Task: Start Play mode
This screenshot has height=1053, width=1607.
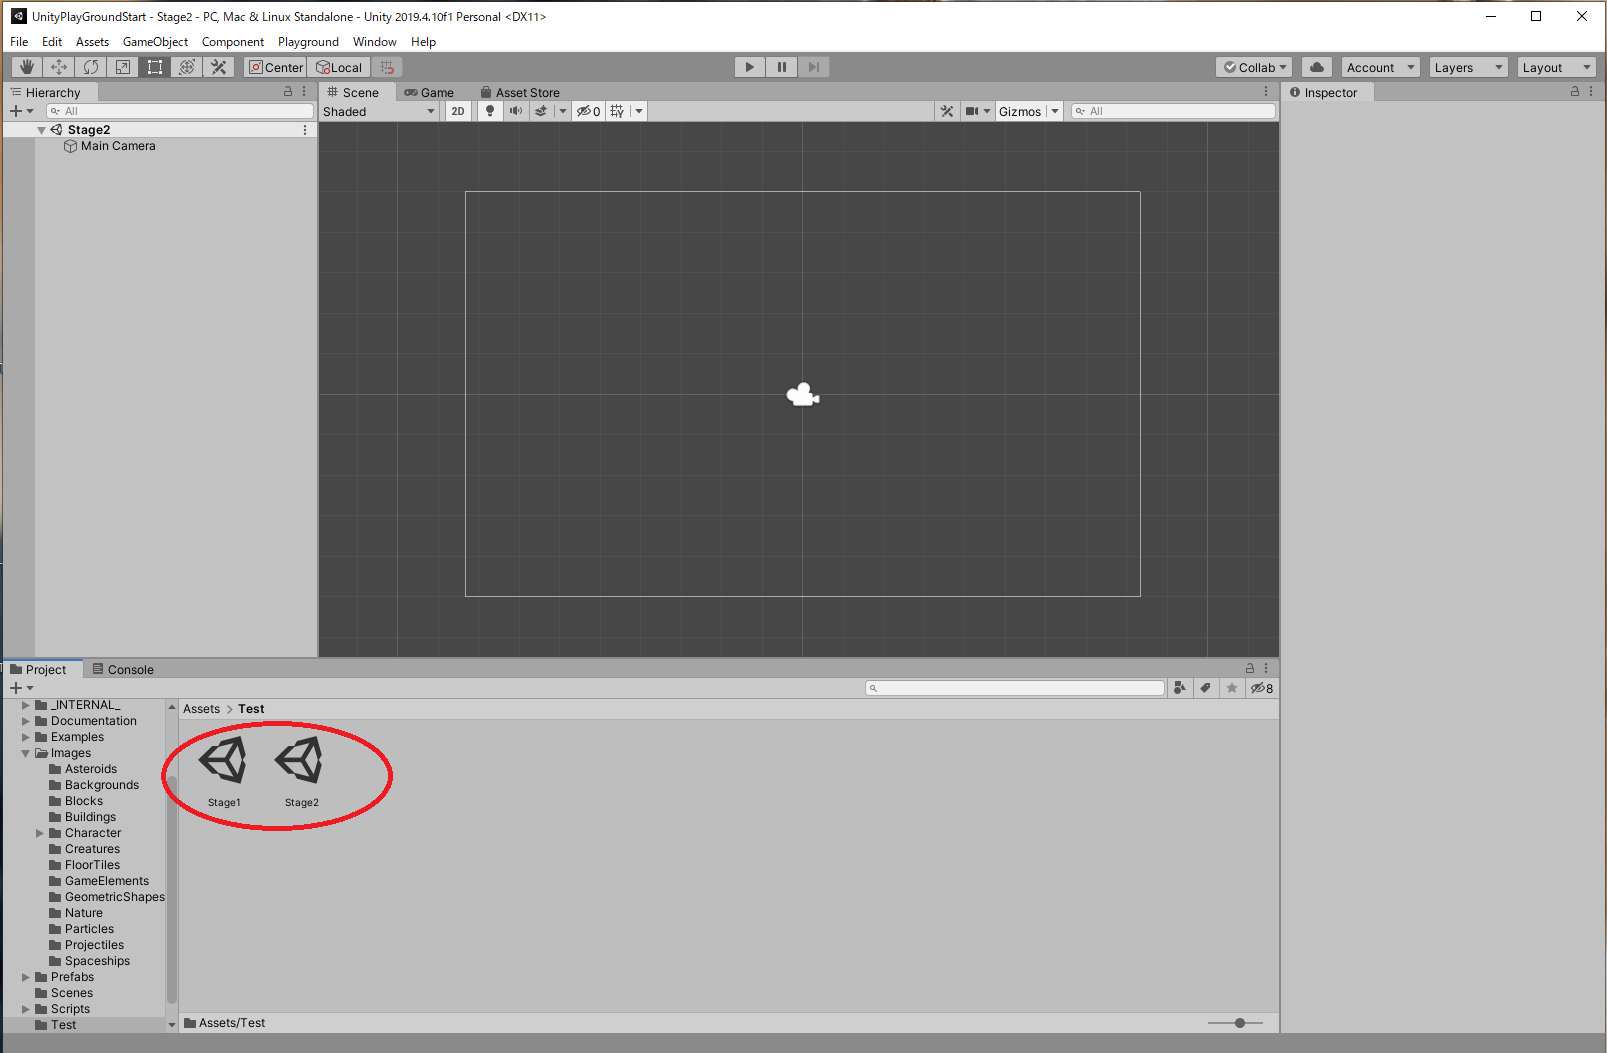Action: (749, 67)
